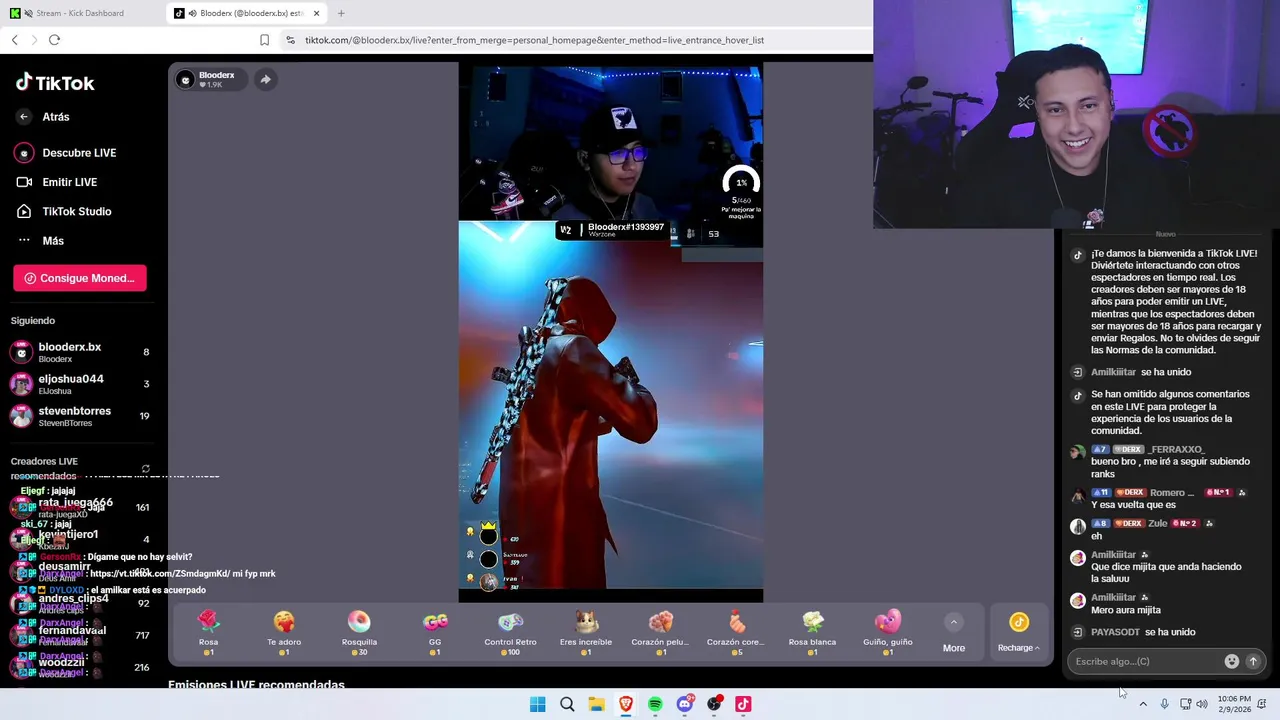This screenshot has width=1280, height=720.
Task: Send the Rosquilla gift
Action: pos(359,632)
